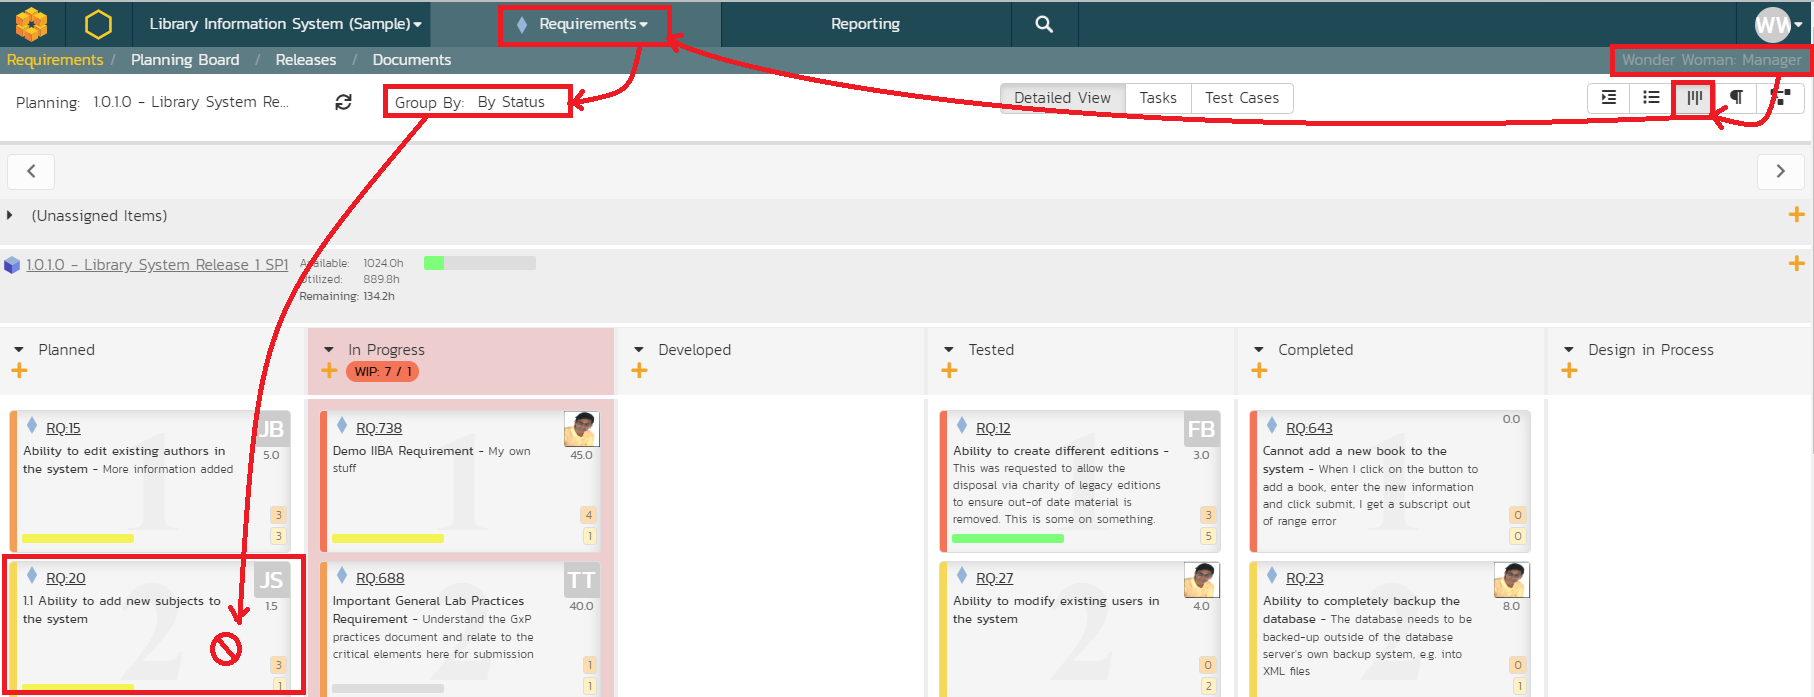
Task: Open the 1.0.1.0 Library System Release link
Action: pyautogui.click(x=157, y=265)
